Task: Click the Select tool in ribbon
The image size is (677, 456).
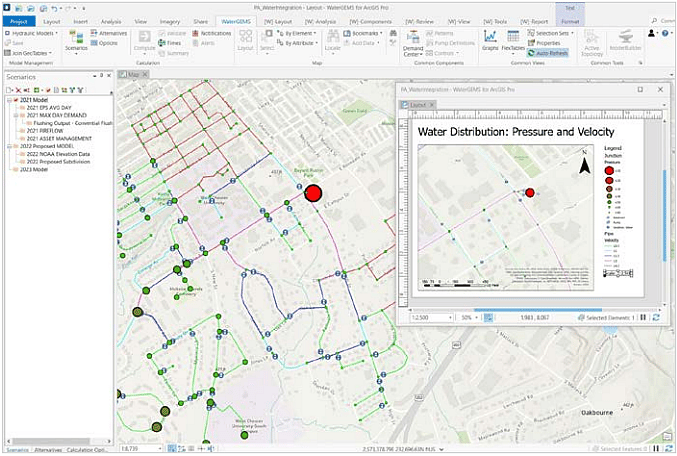Action: [267, 41]
